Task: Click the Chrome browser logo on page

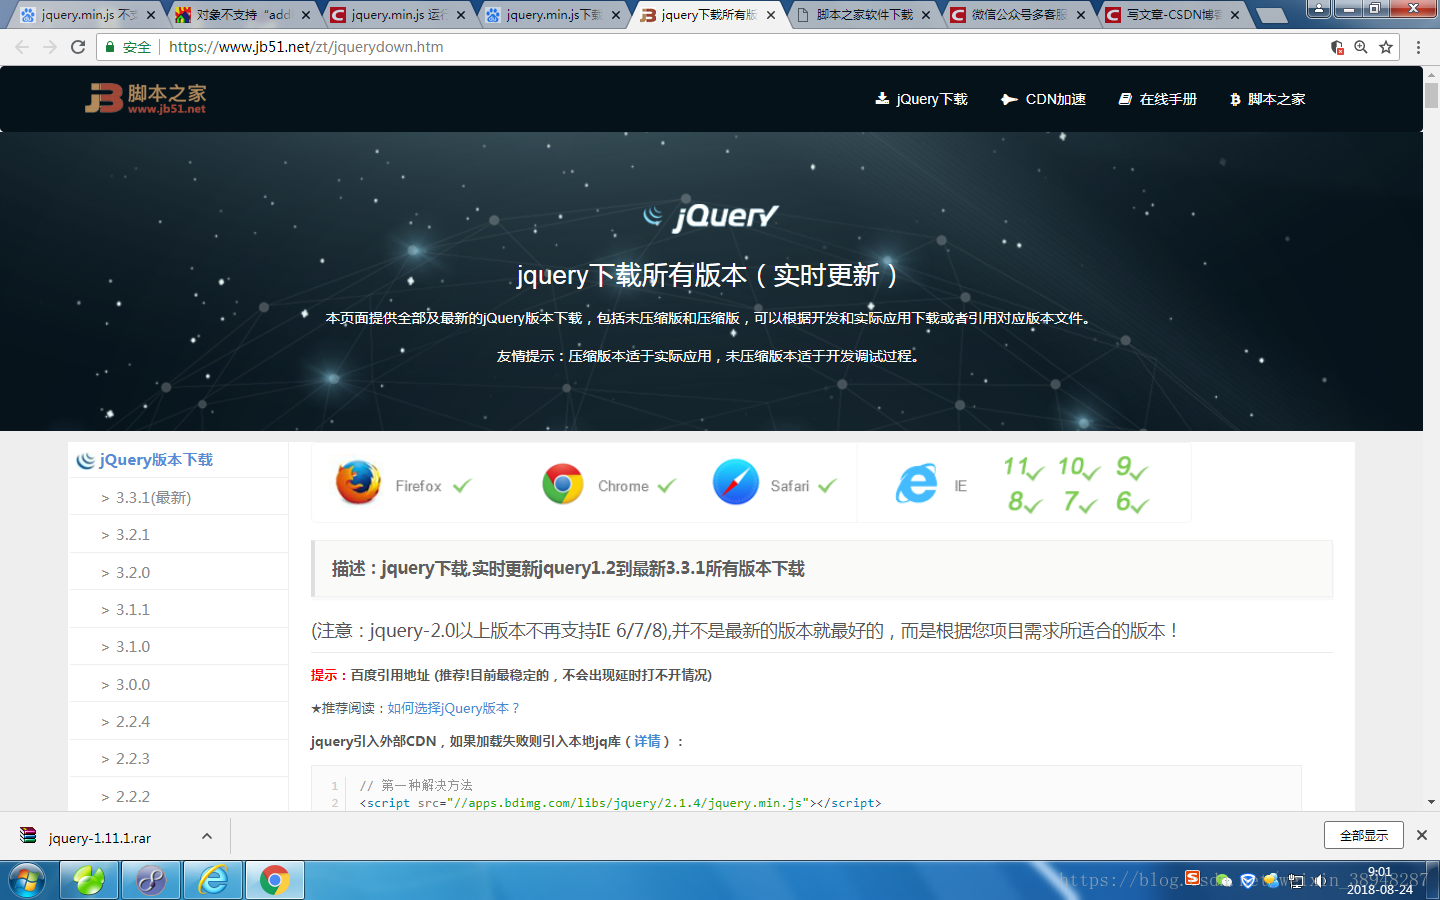Action: (563, 484)
